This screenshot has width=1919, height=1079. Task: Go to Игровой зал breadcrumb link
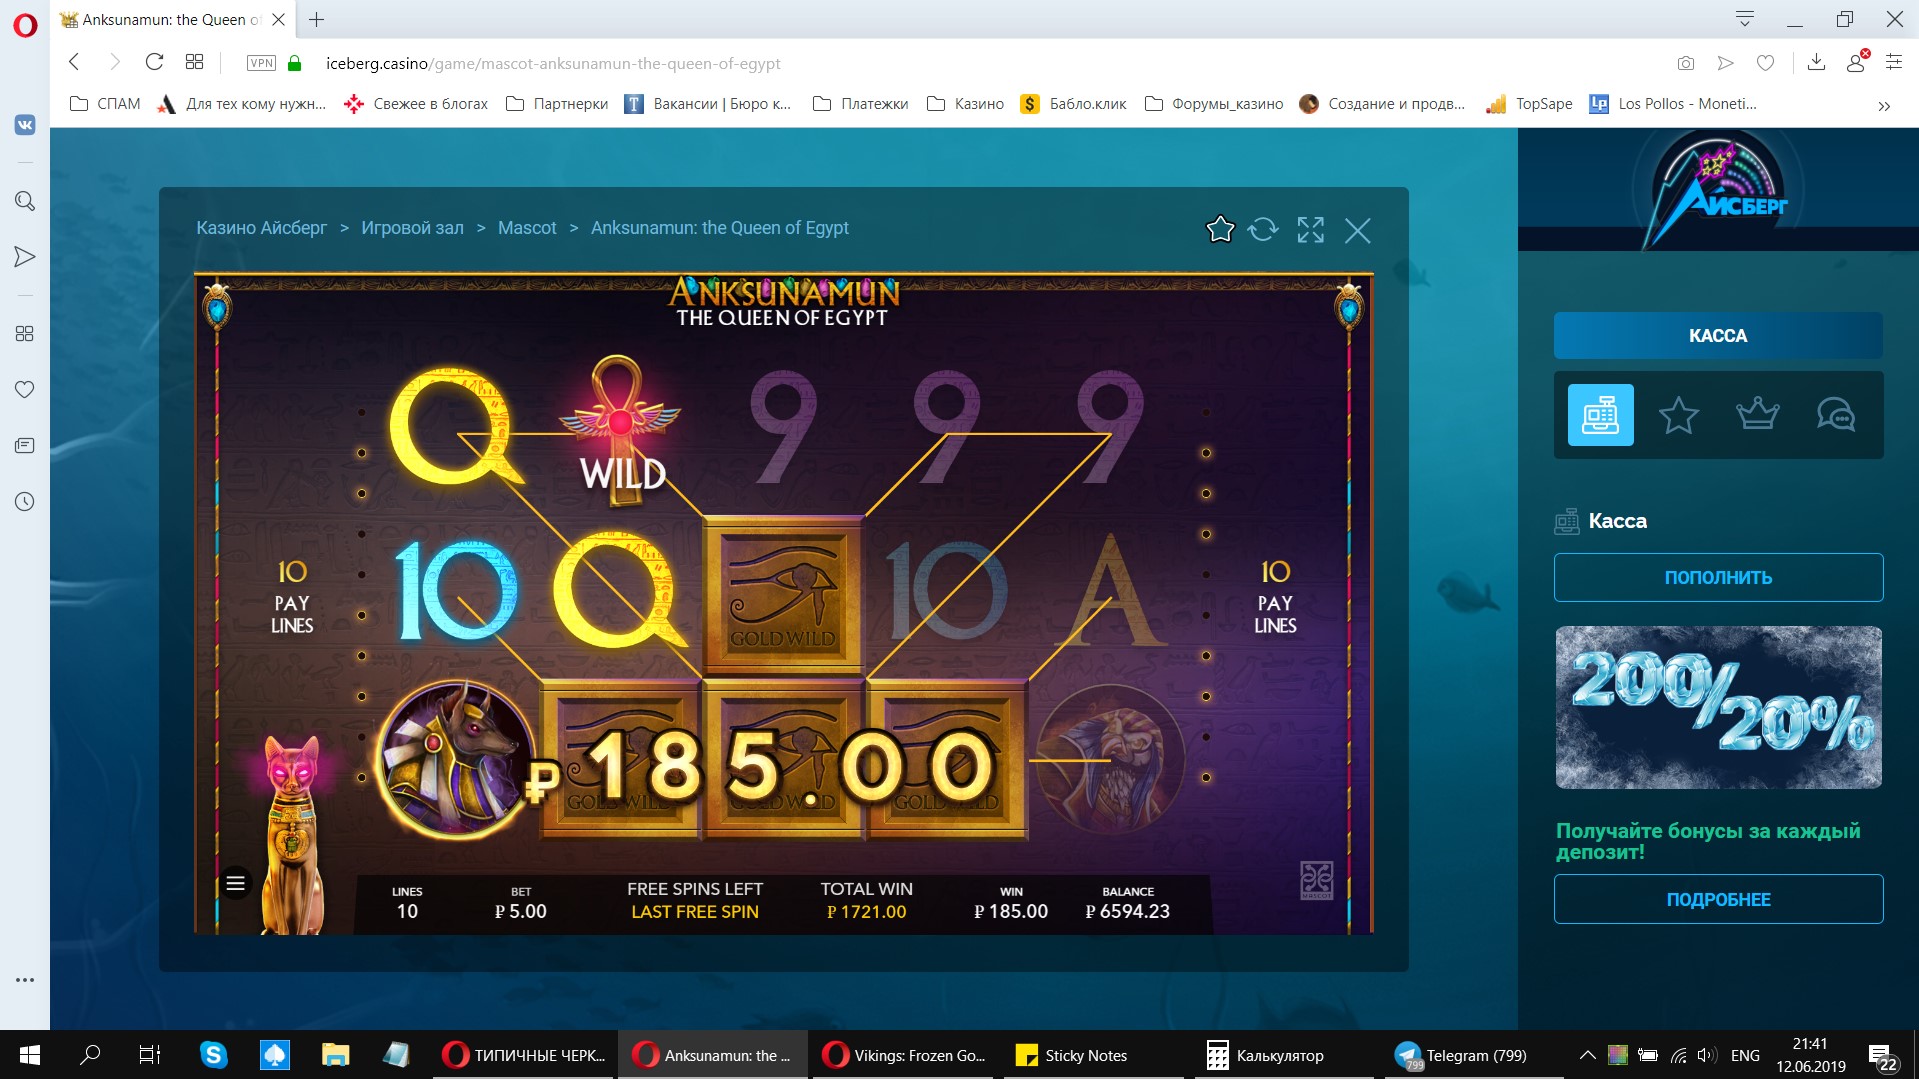click(x=412, y=228)
